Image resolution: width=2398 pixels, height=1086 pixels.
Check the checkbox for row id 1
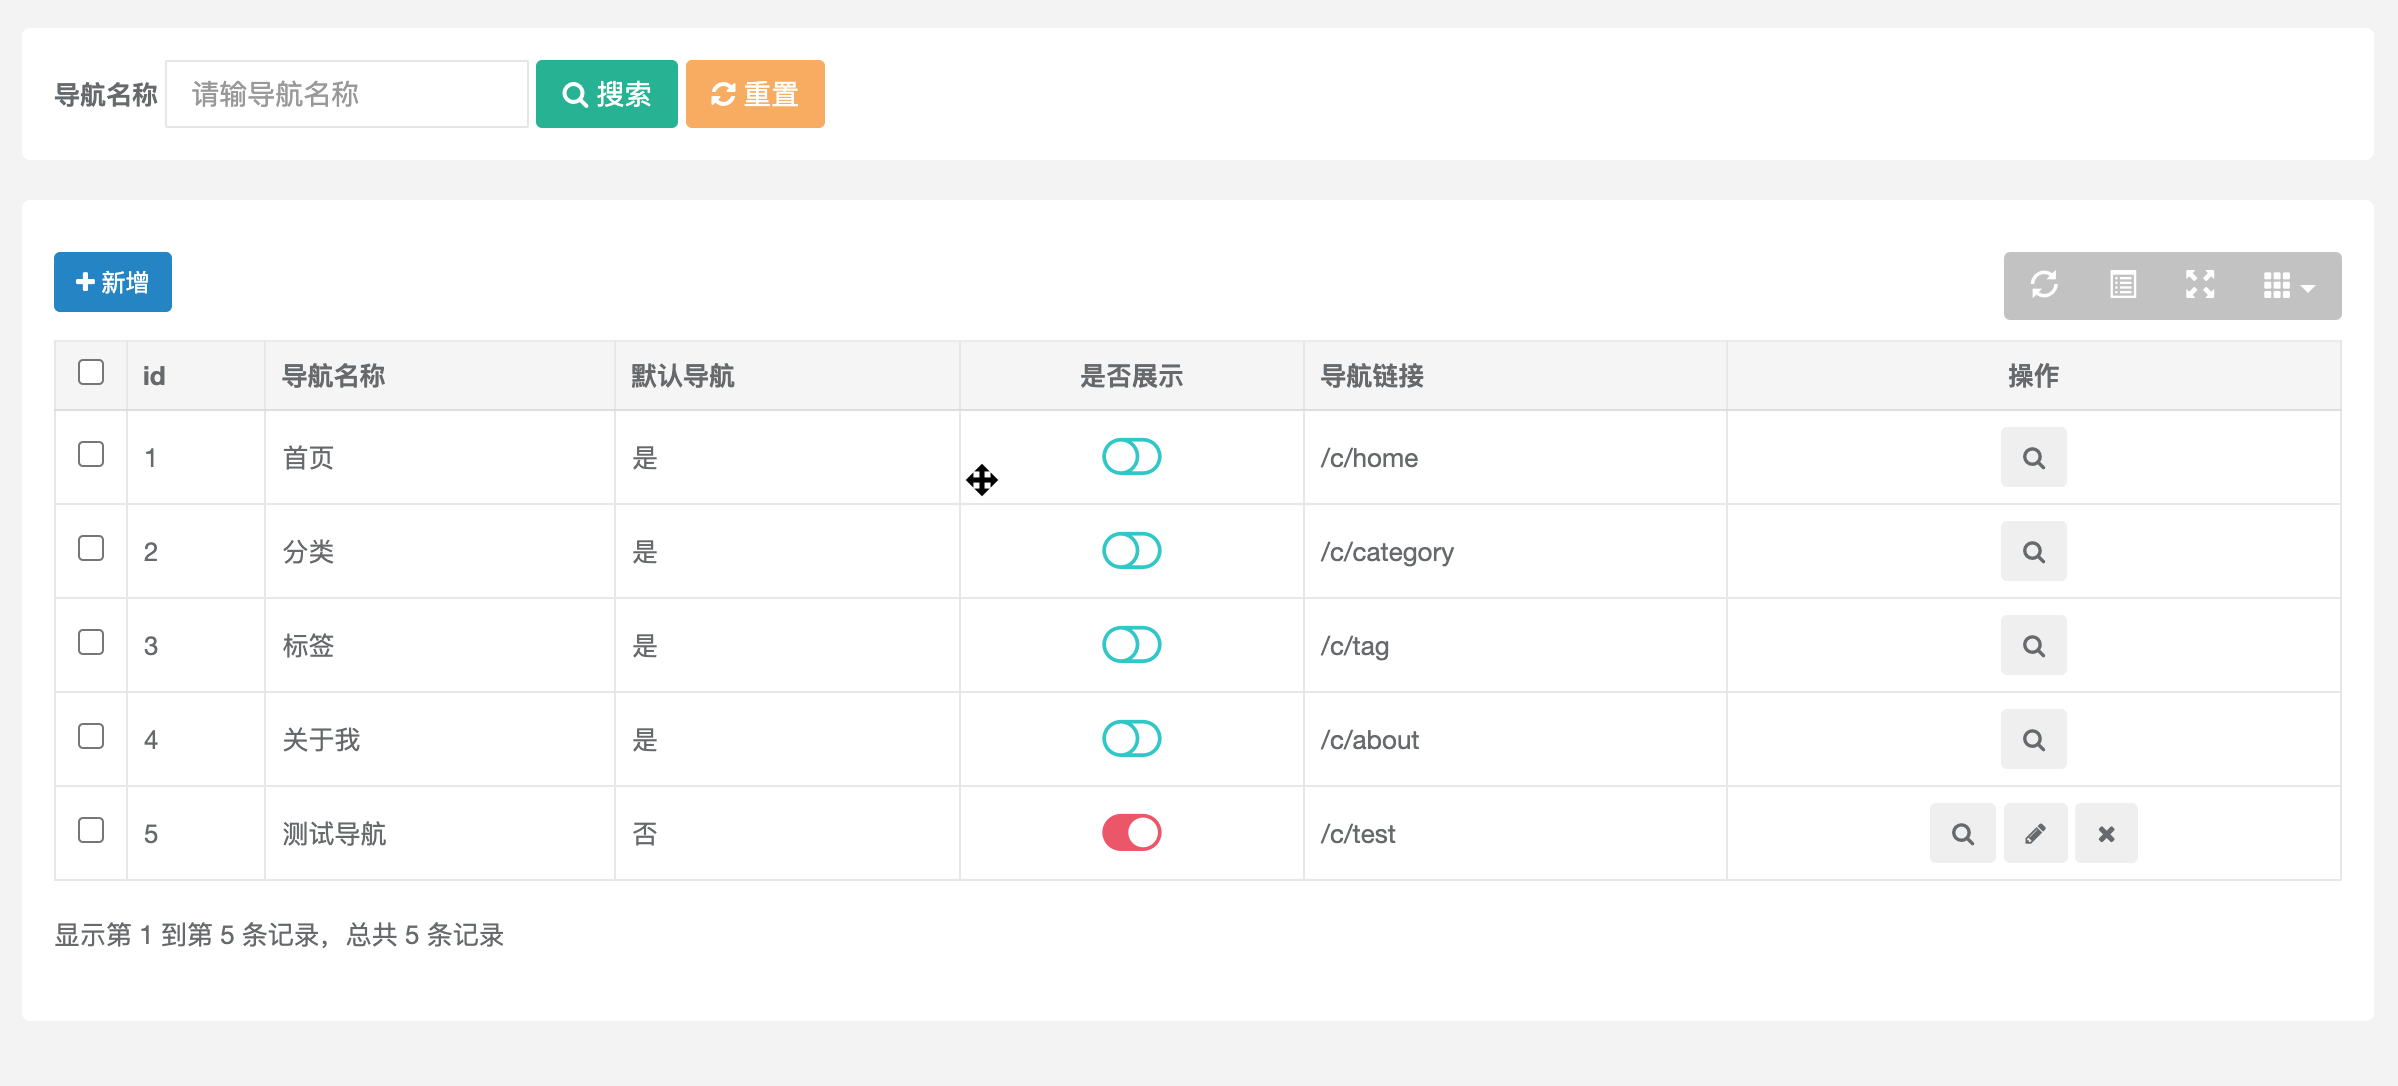click(x=91, y=454)
